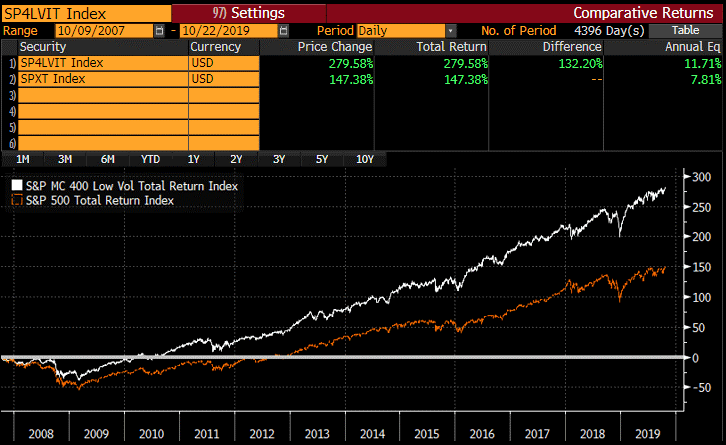
Task: Click the Security column header
Action: click(x=103, y=47)
